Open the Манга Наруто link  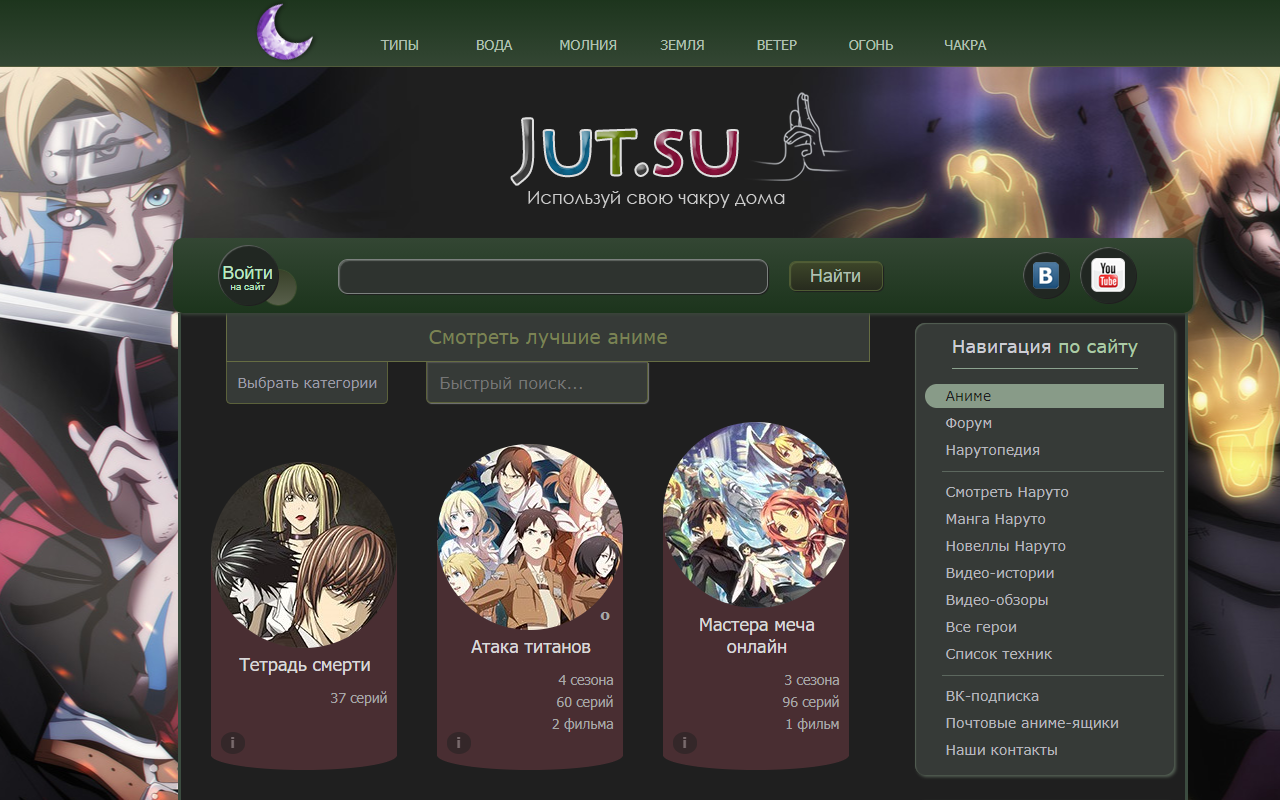tap(996, 519)
